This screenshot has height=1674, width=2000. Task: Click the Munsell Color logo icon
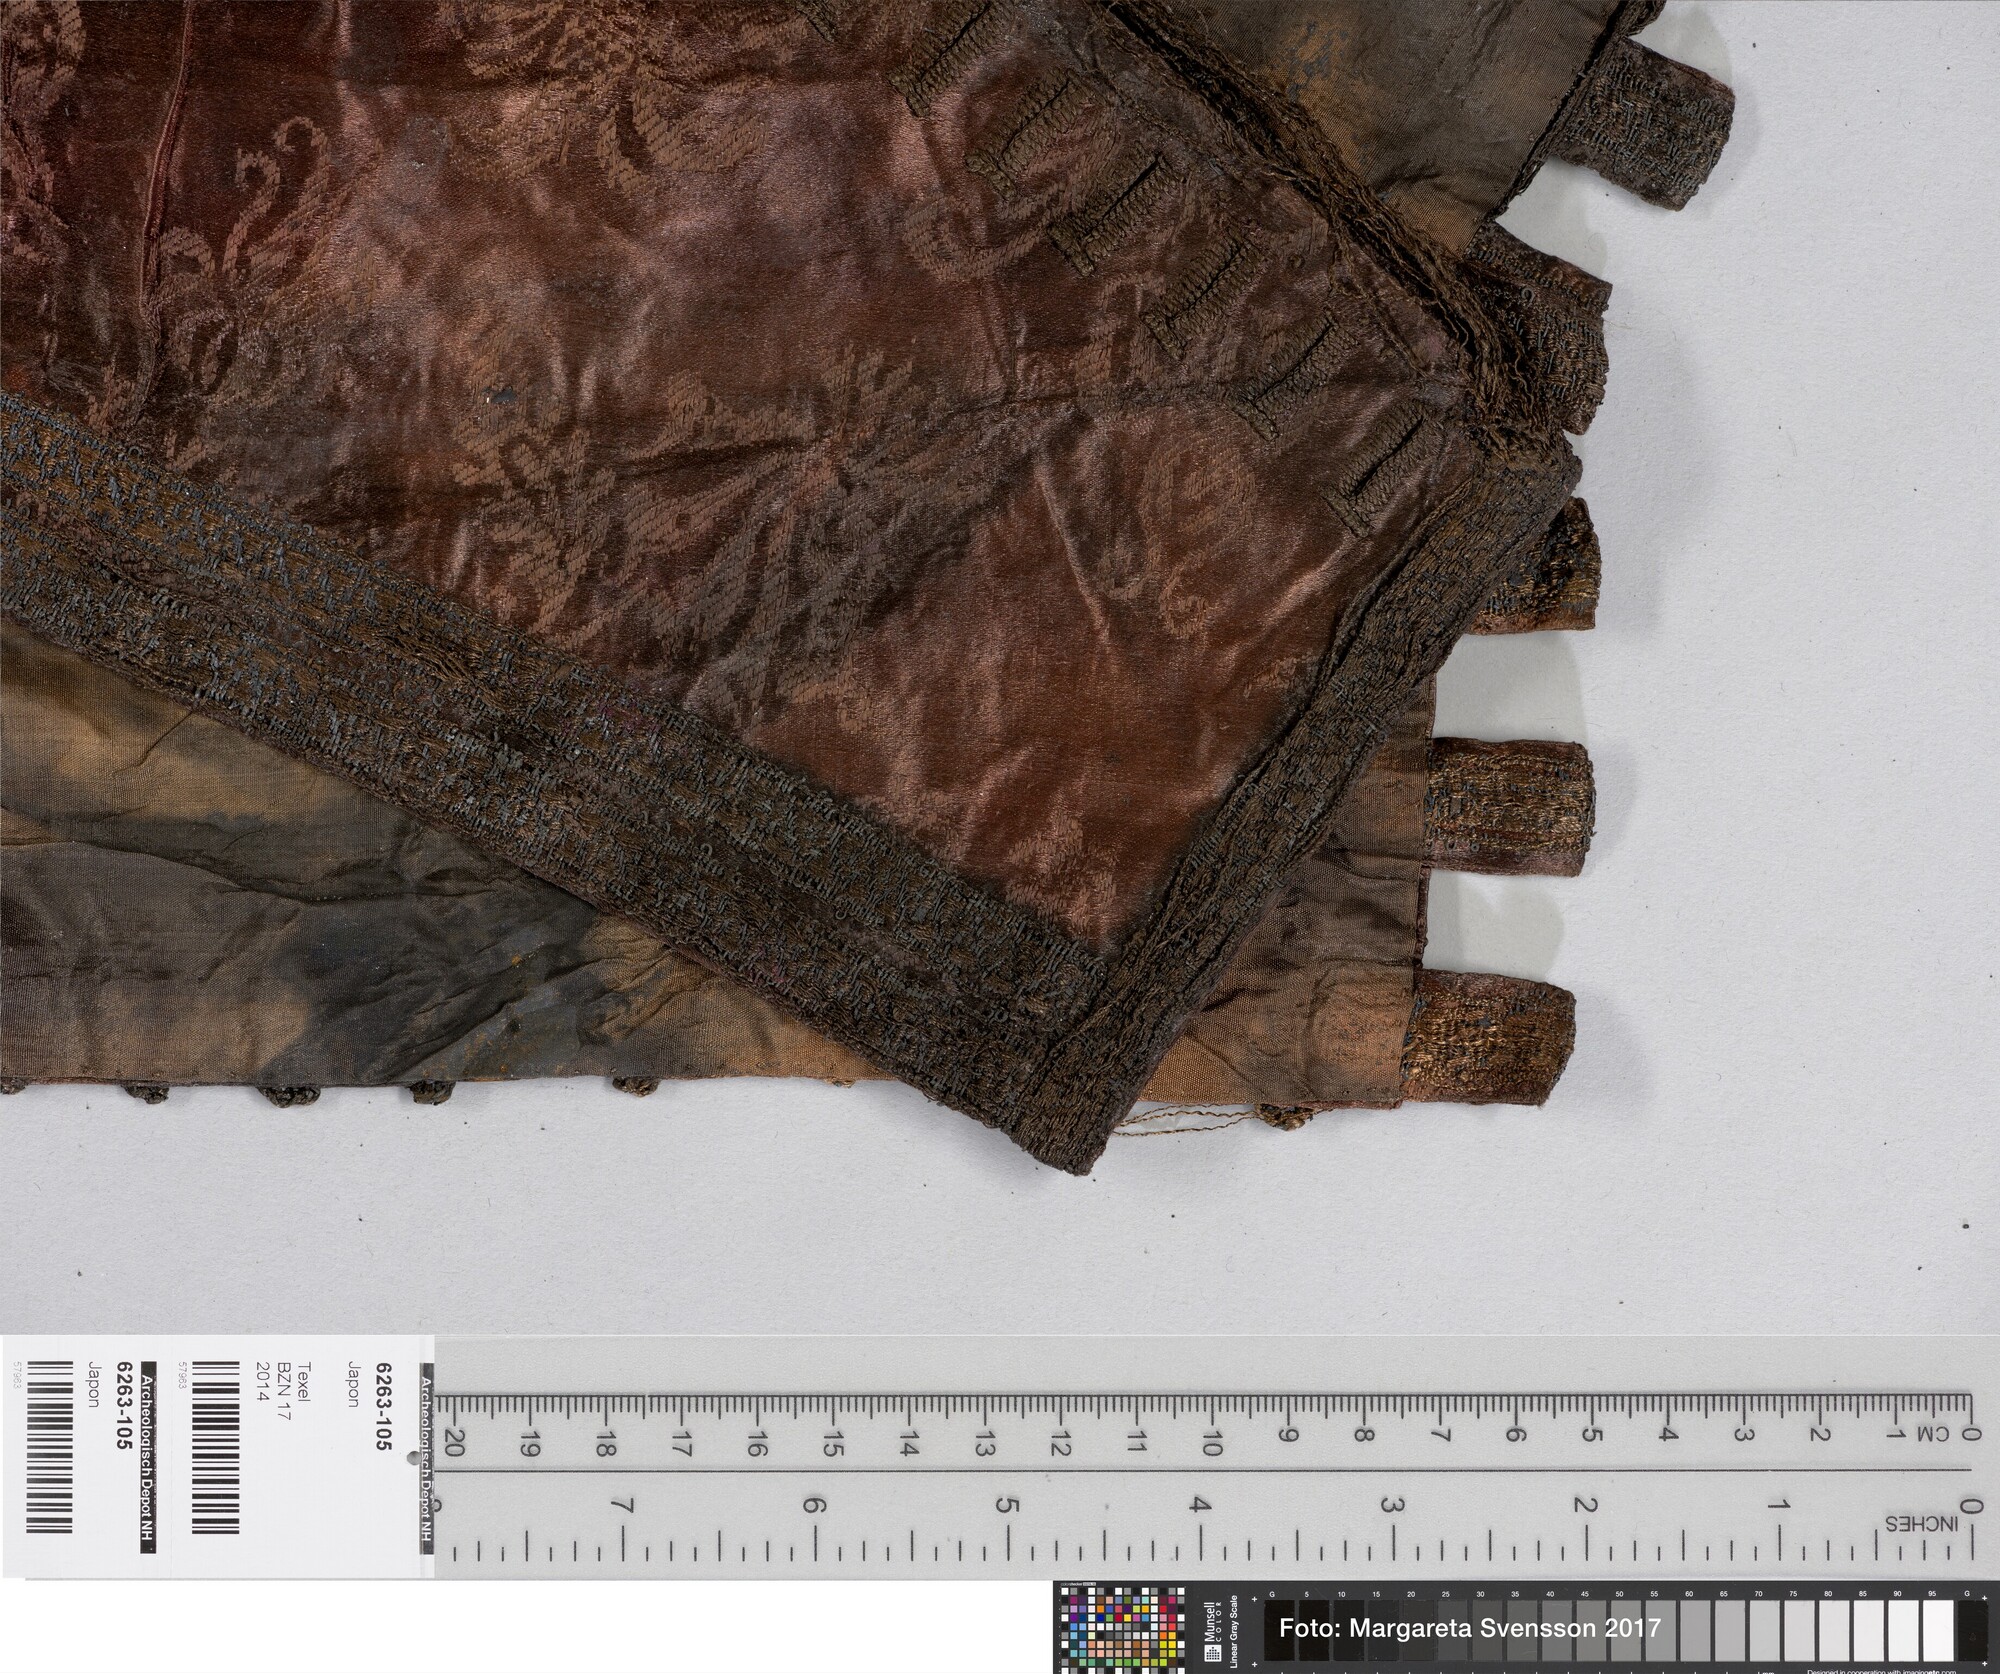click(1214, 1653)
